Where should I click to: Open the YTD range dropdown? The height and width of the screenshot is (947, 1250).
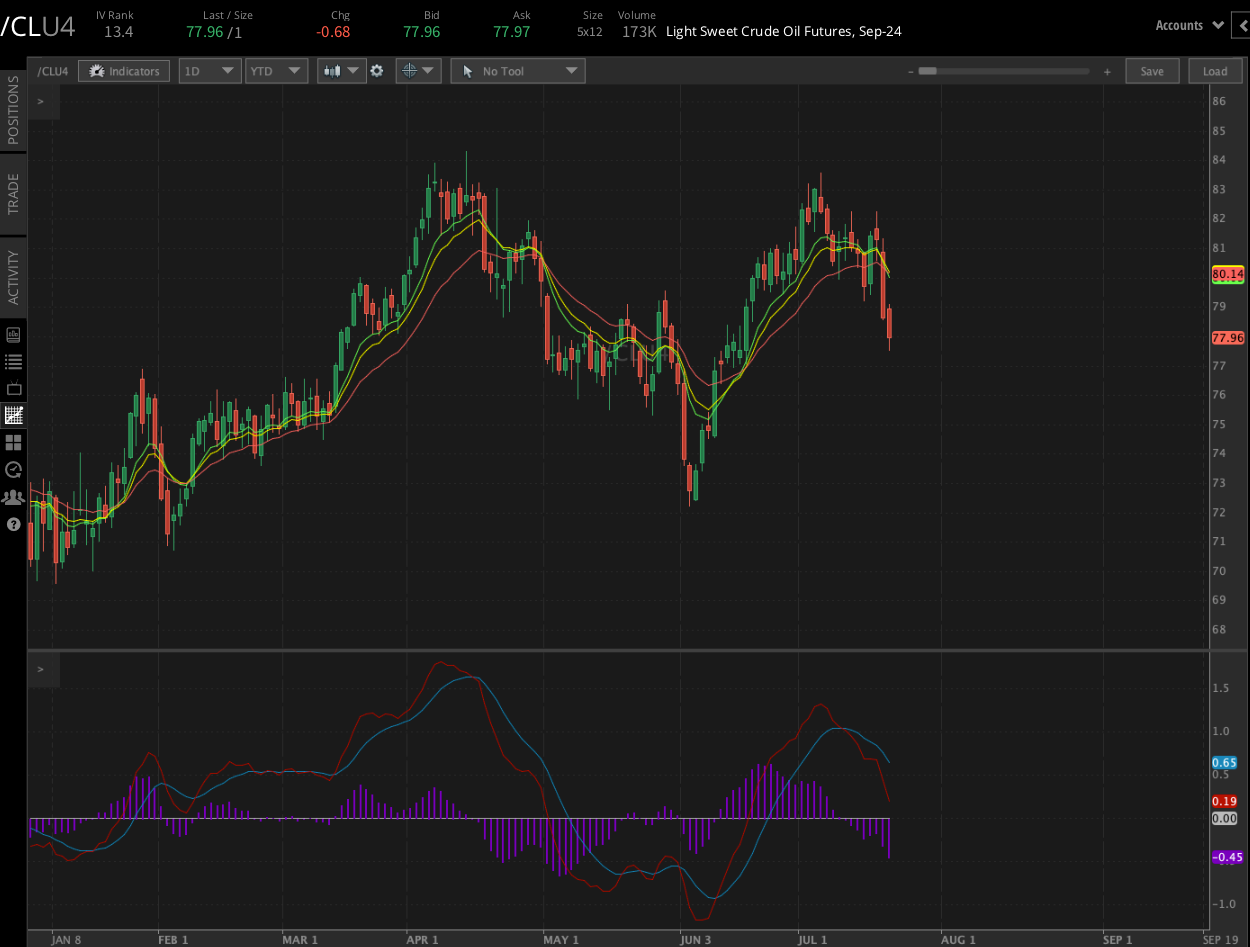(276, 70)
